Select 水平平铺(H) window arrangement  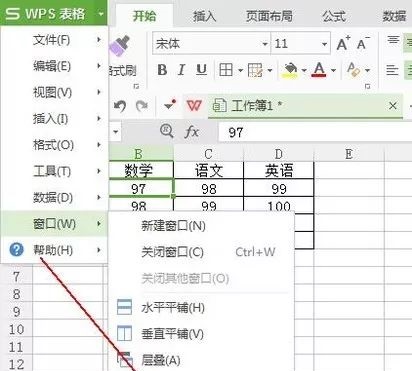click(x=173, y=308)
